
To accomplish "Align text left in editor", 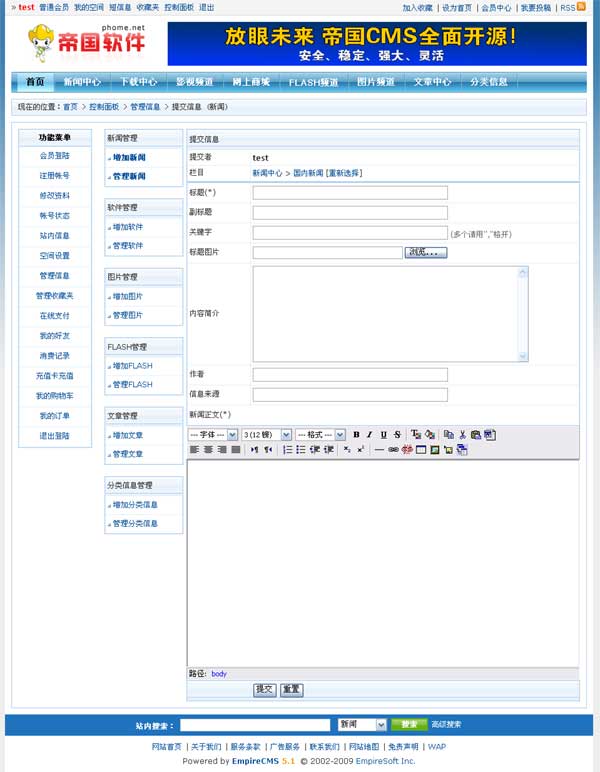I will pyautogui.click(x=194, y=450).
